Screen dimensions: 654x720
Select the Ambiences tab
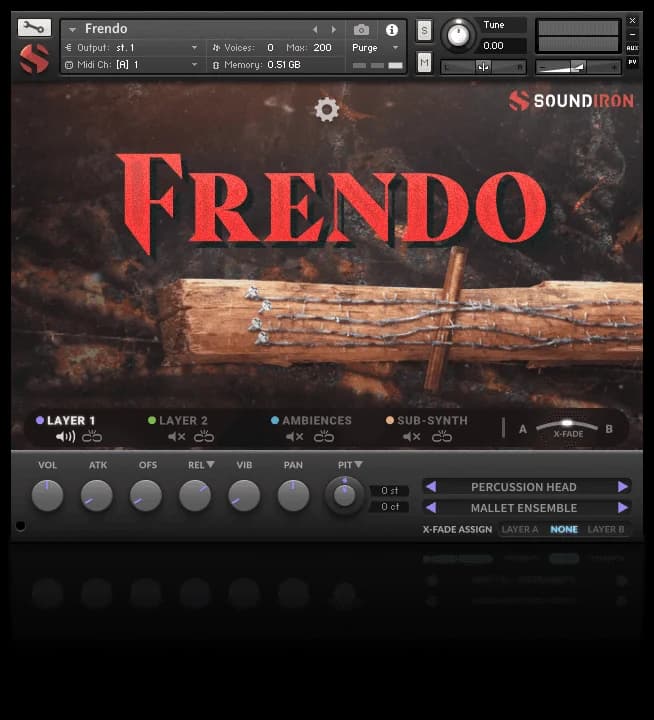(311, 421)
